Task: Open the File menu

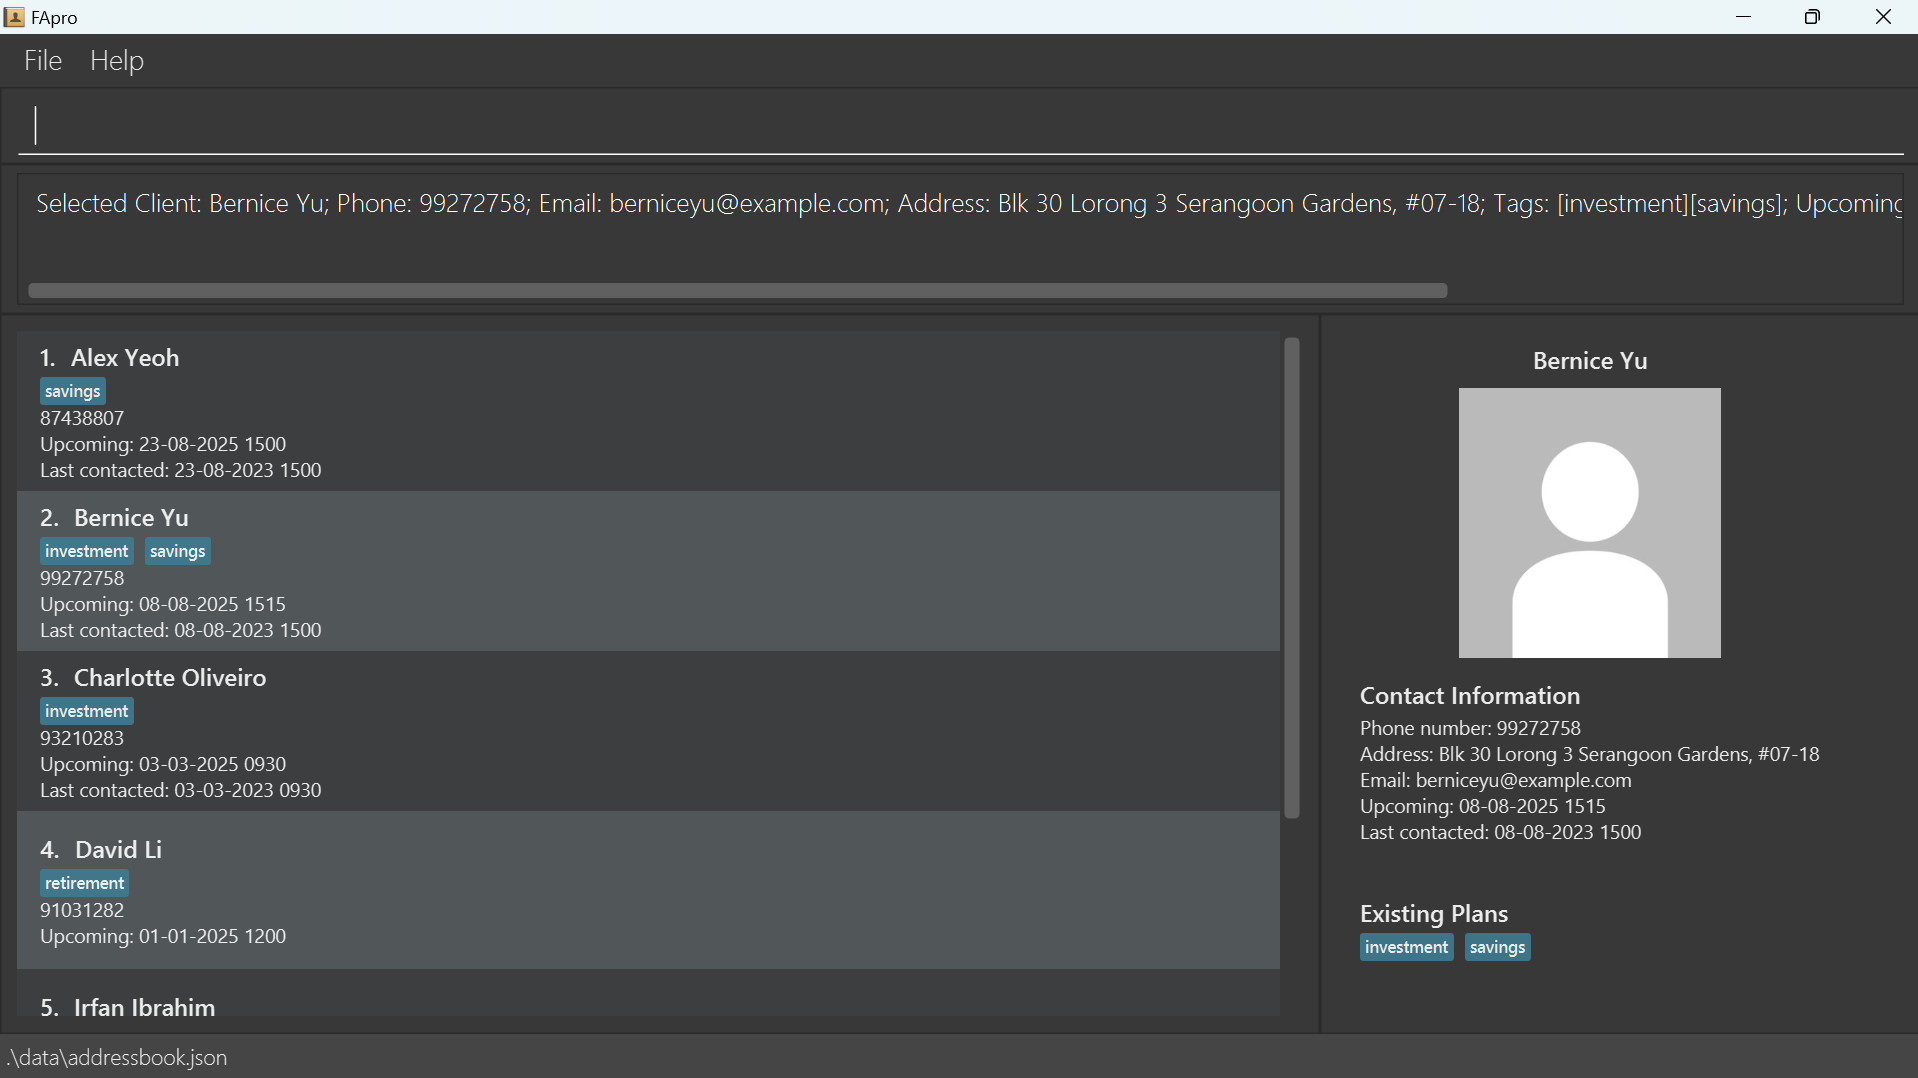Action: [x=43, y=61]
